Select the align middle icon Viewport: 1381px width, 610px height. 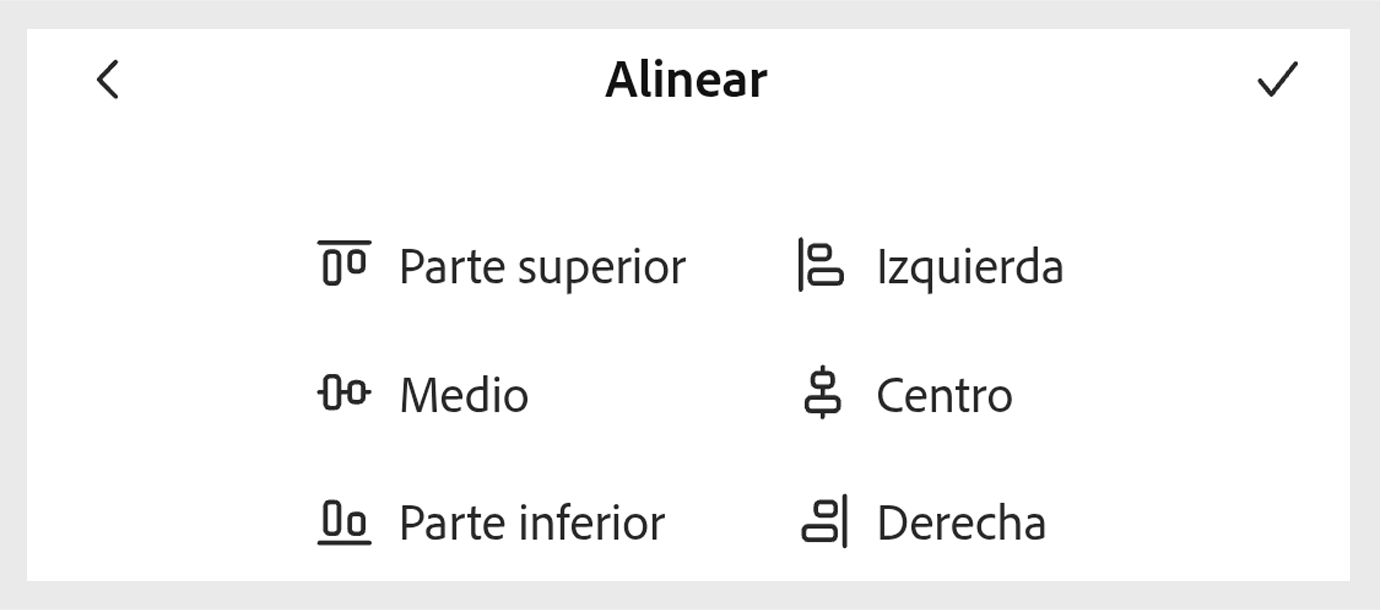(x=344, y=394)
